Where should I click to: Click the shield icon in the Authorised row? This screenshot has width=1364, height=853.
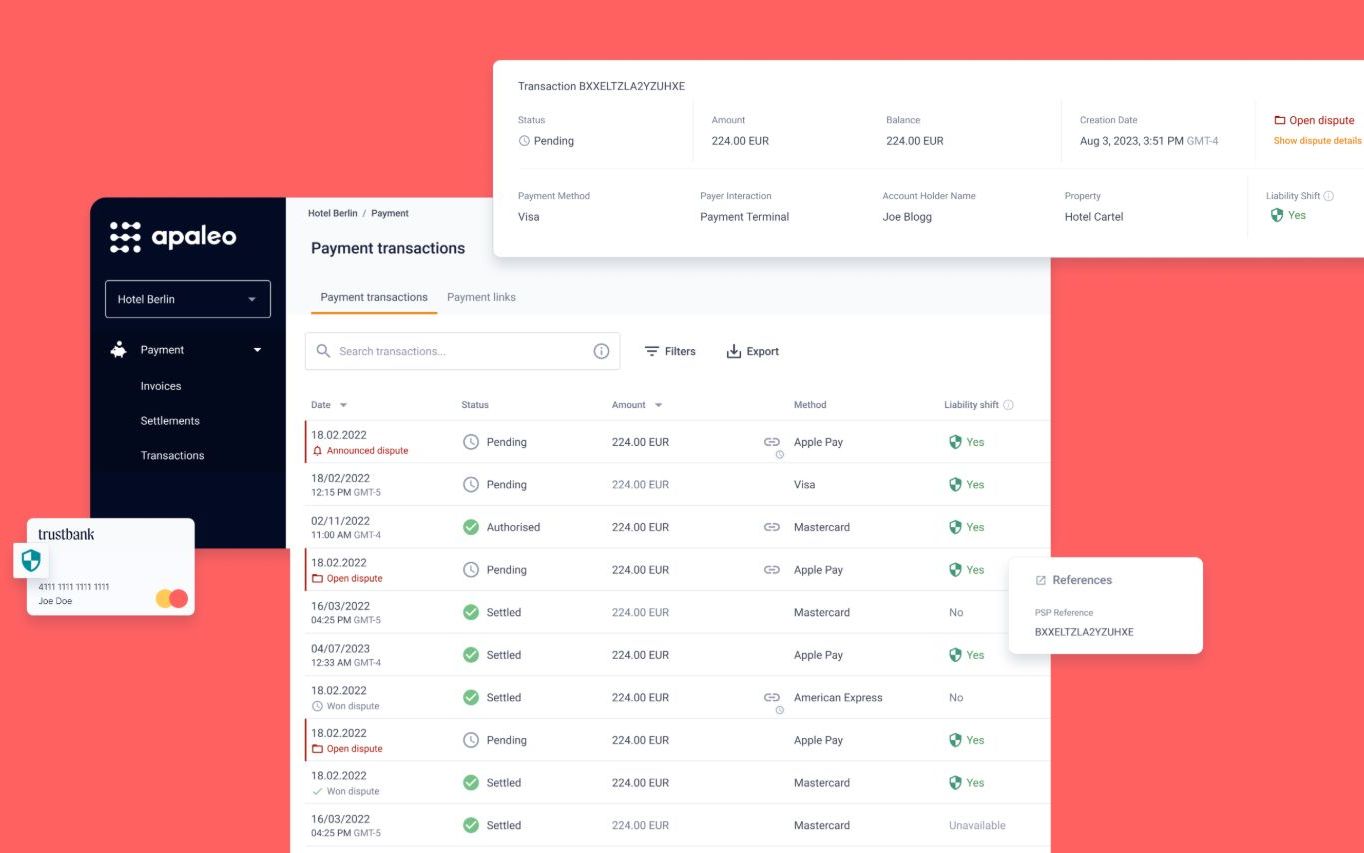tap(955, 527)
